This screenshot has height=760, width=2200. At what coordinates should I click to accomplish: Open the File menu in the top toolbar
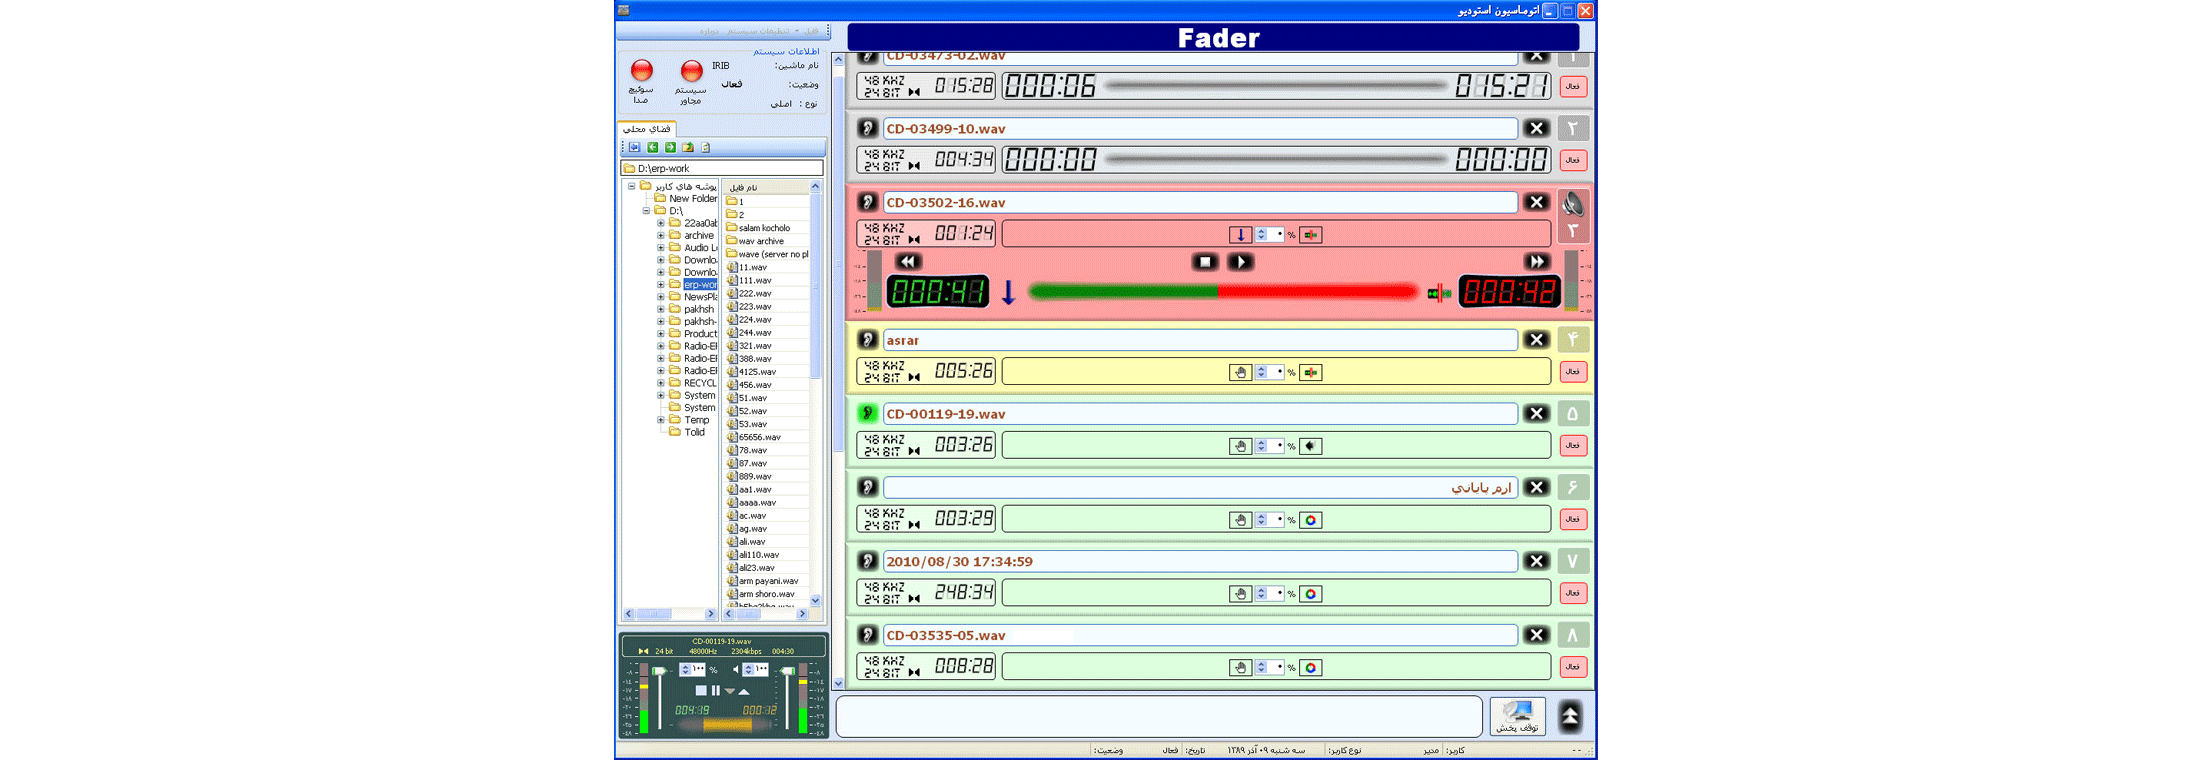pyautogui.click(x=811, y=31)
